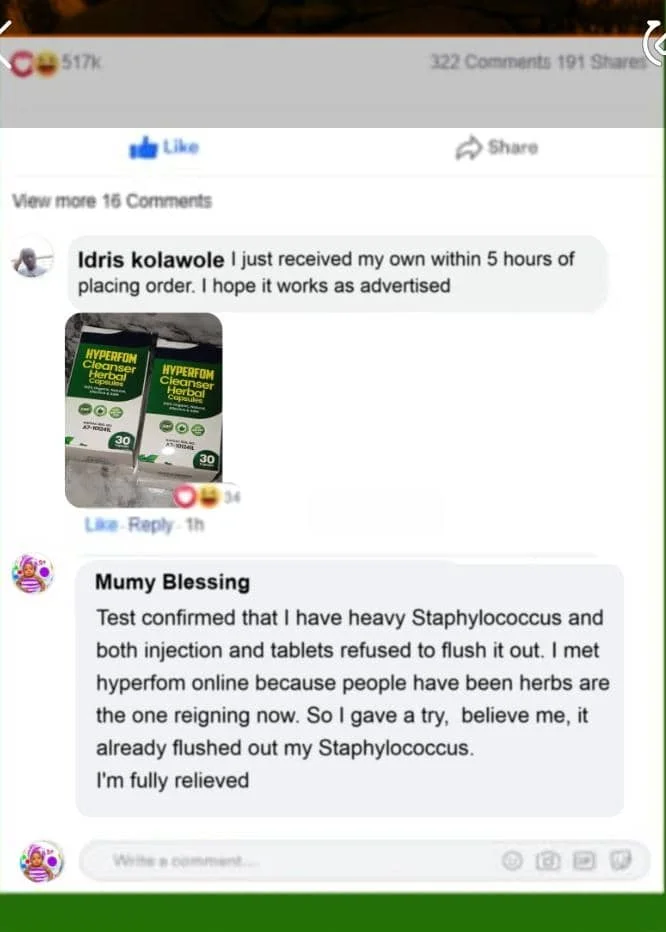Click Idris kolawole's avatar picture
This screenshot has width=666, height=932.
pos(33,257)
